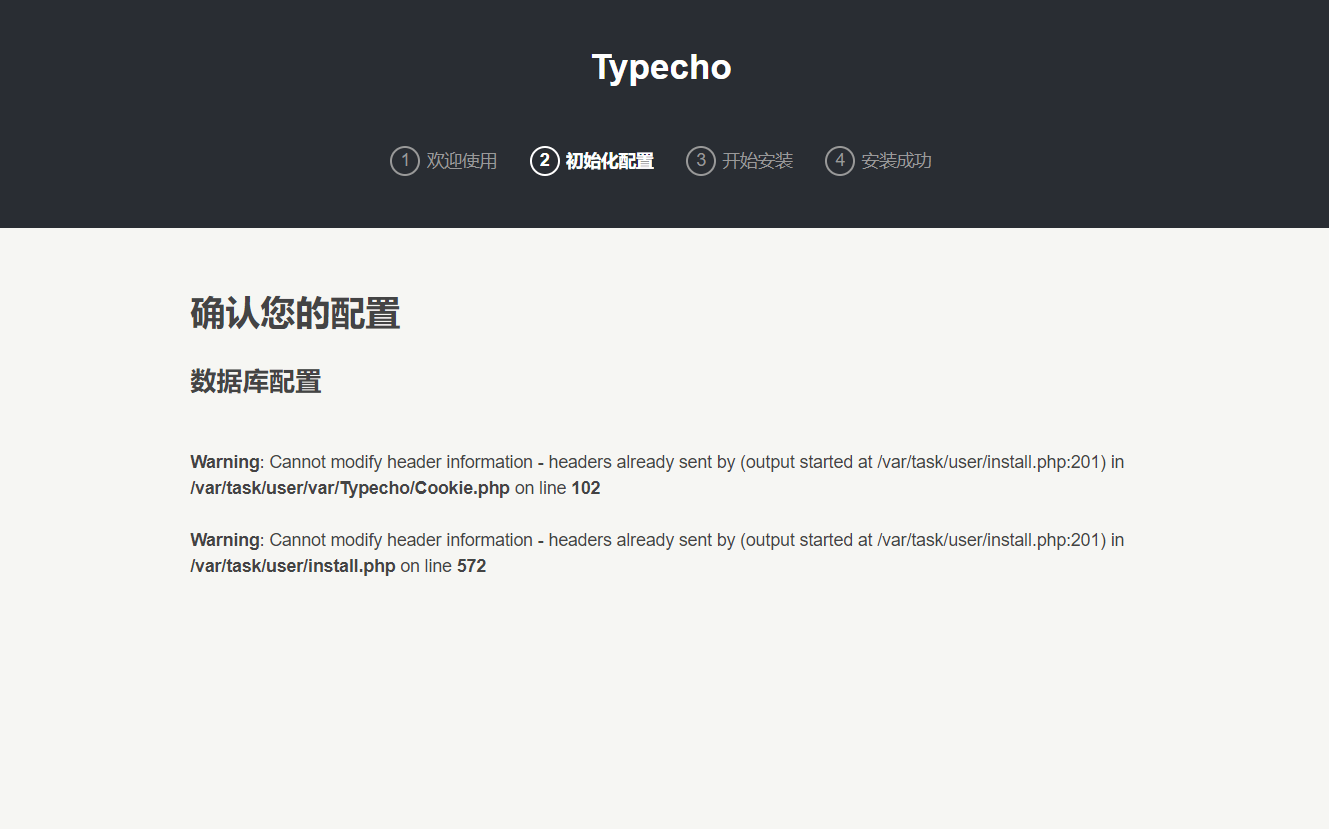
Task: Click the step 1 circle number icon
Action: [x=404, y=160]
